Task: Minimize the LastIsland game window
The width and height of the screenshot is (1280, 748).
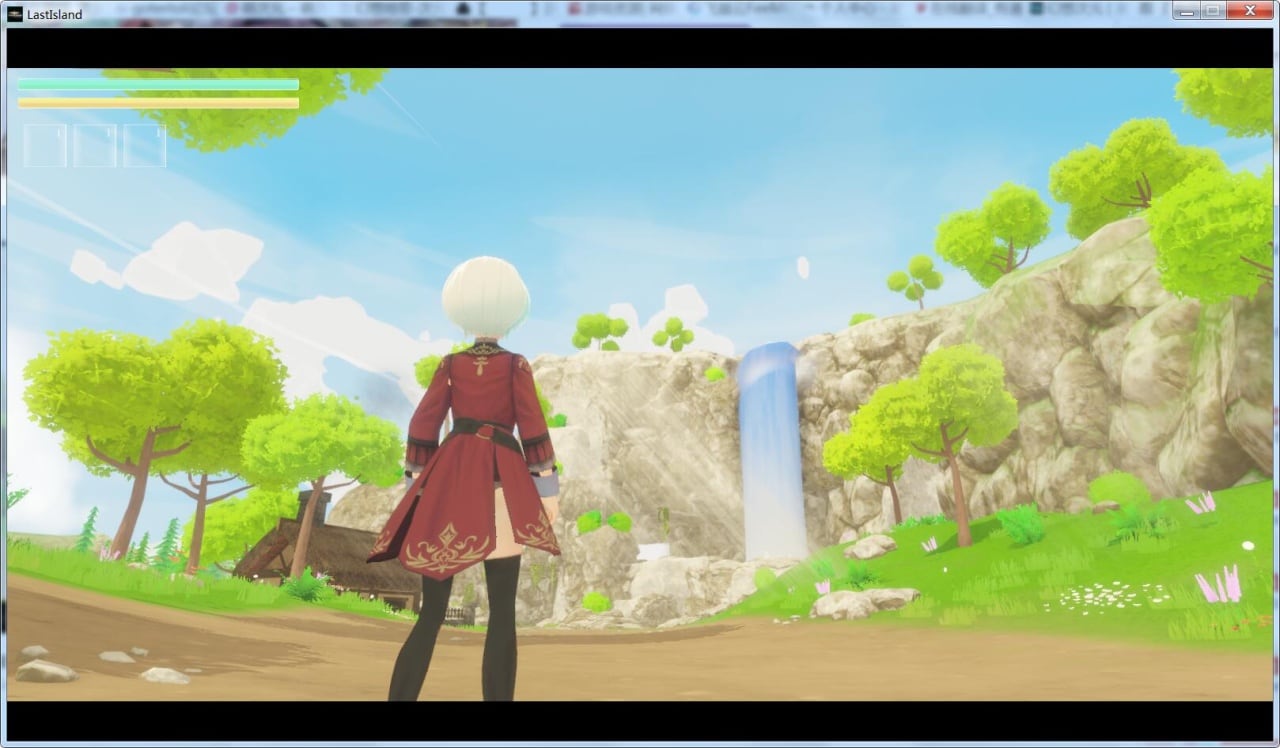Action: [1186, 11]
